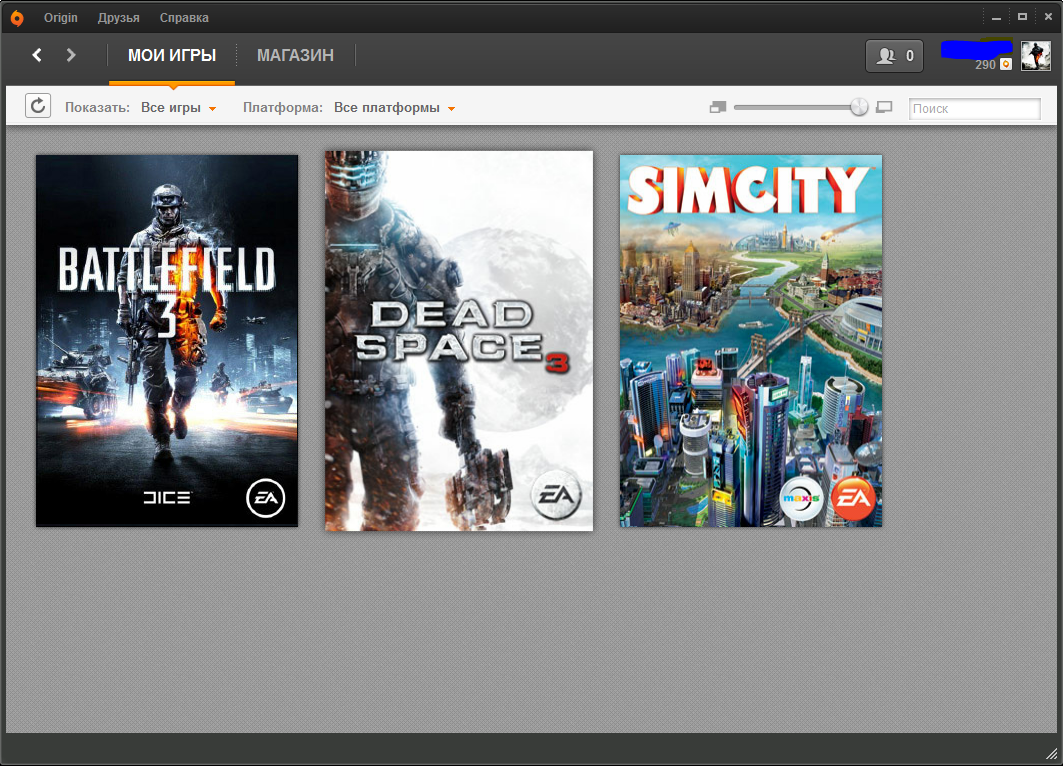Expand the 'Все платформы' platform dropdown

[x=394, y=108]
